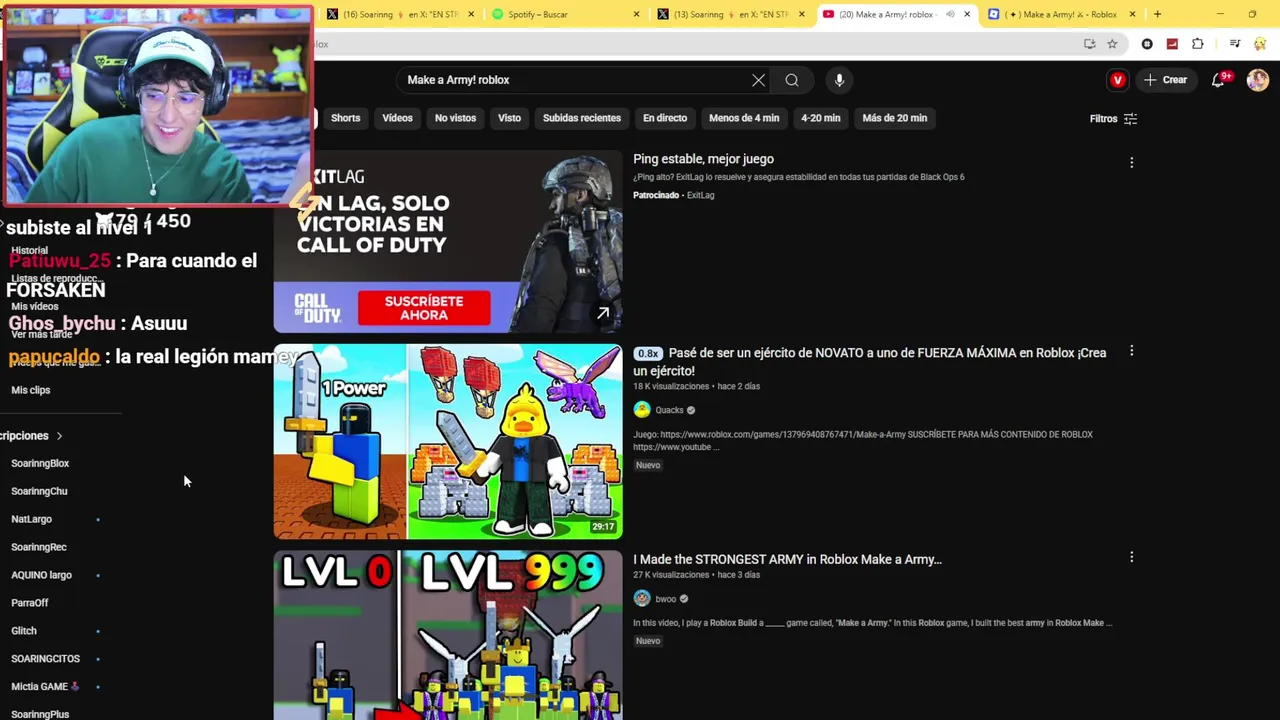Expand the subscriptions section chevron

[x=59, y=436]
